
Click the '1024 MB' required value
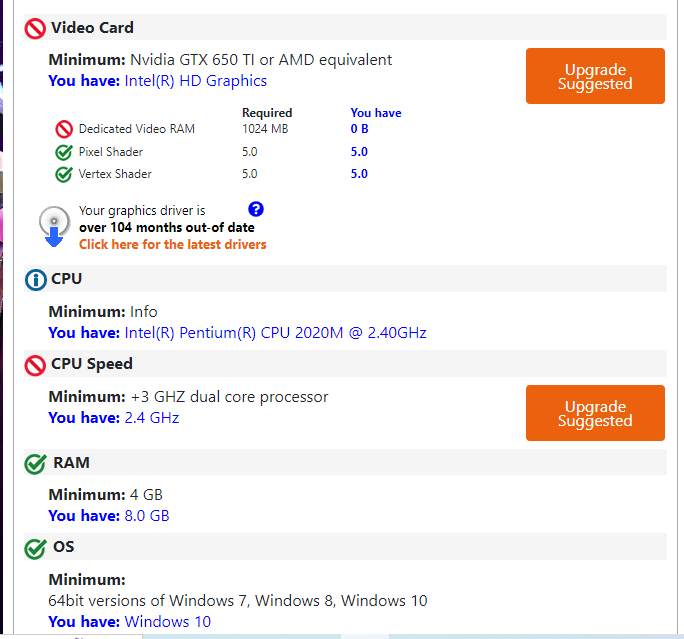click(265, 129)
